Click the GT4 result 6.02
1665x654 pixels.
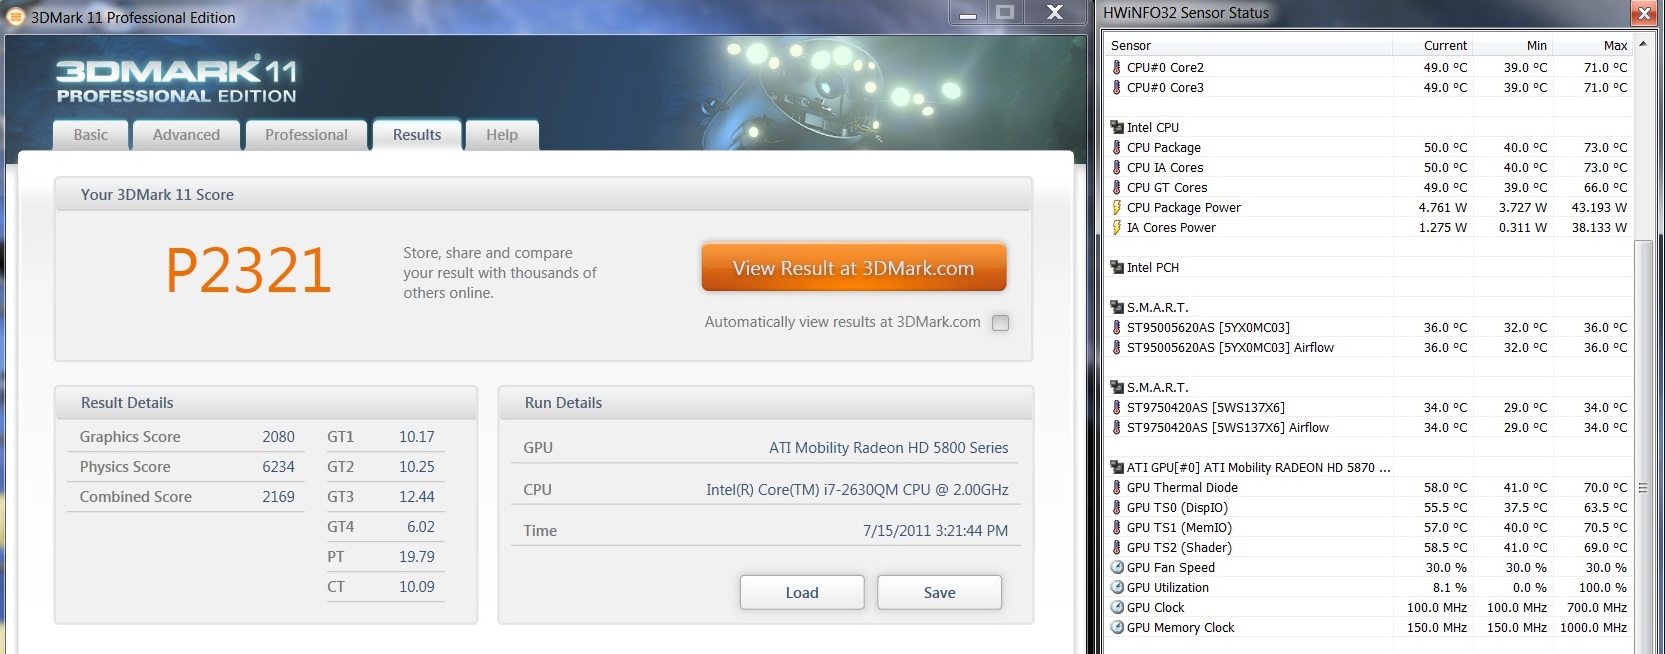[420, 527]
